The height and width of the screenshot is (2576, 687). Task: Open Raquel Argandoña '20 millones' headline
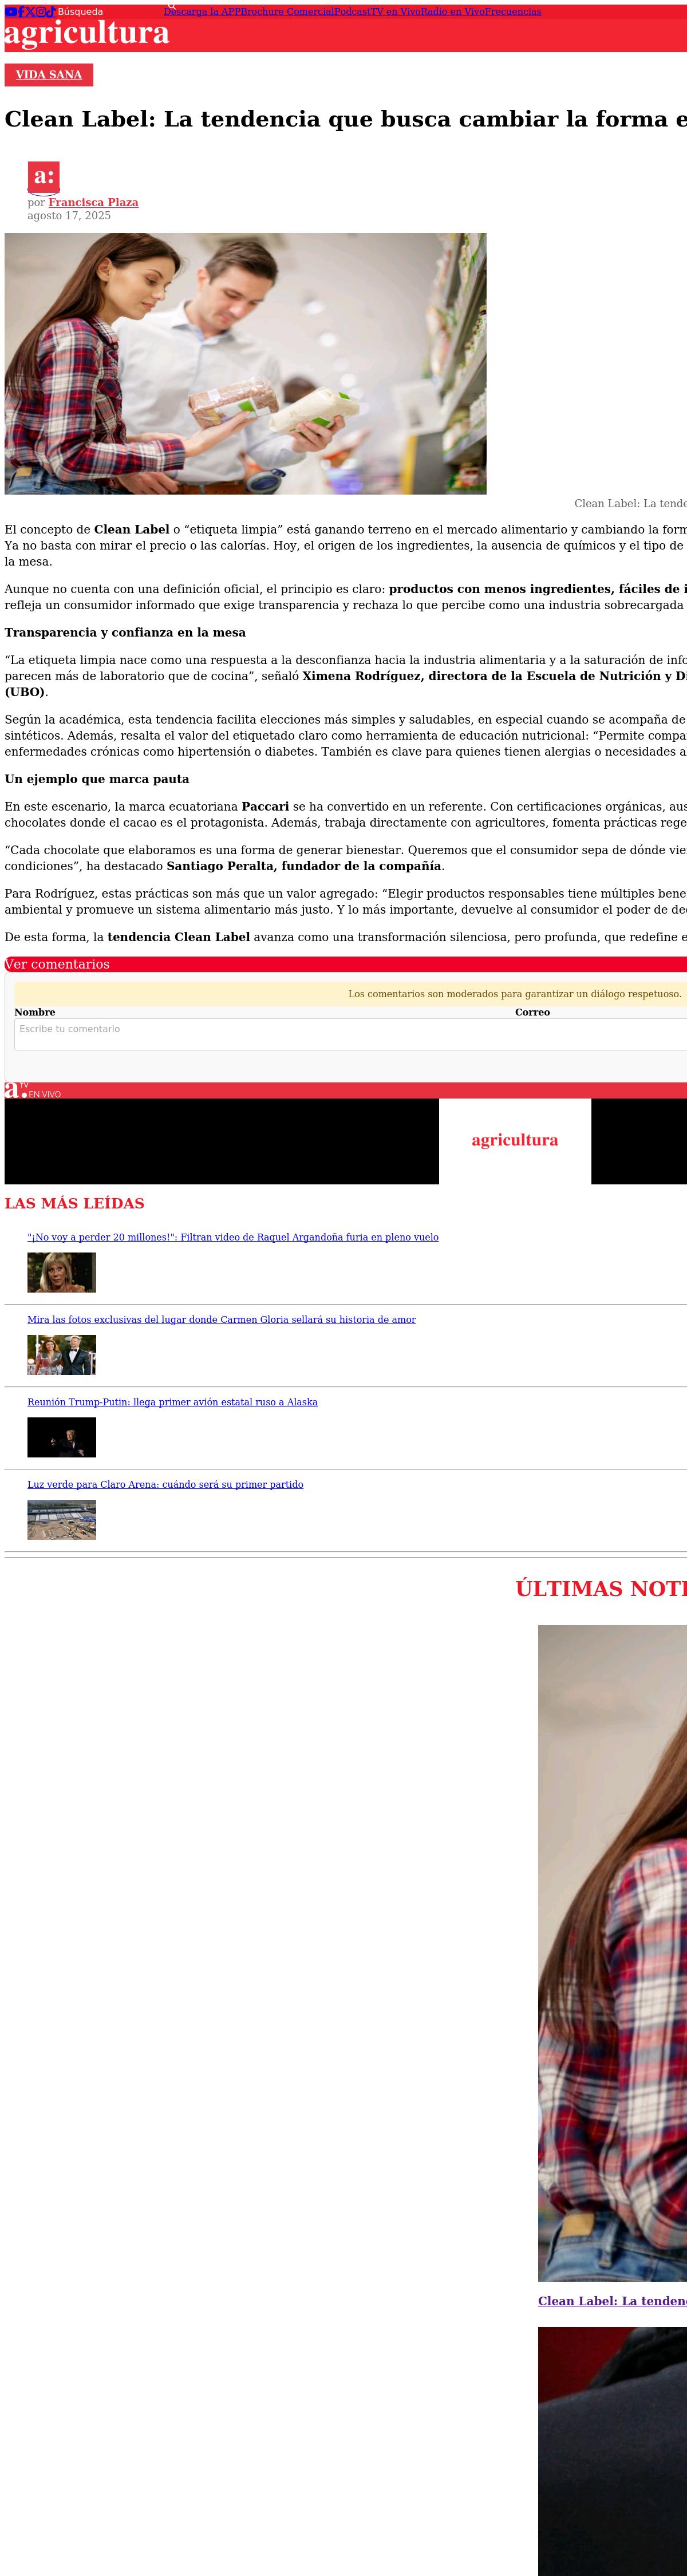[x=233, y=1237]
